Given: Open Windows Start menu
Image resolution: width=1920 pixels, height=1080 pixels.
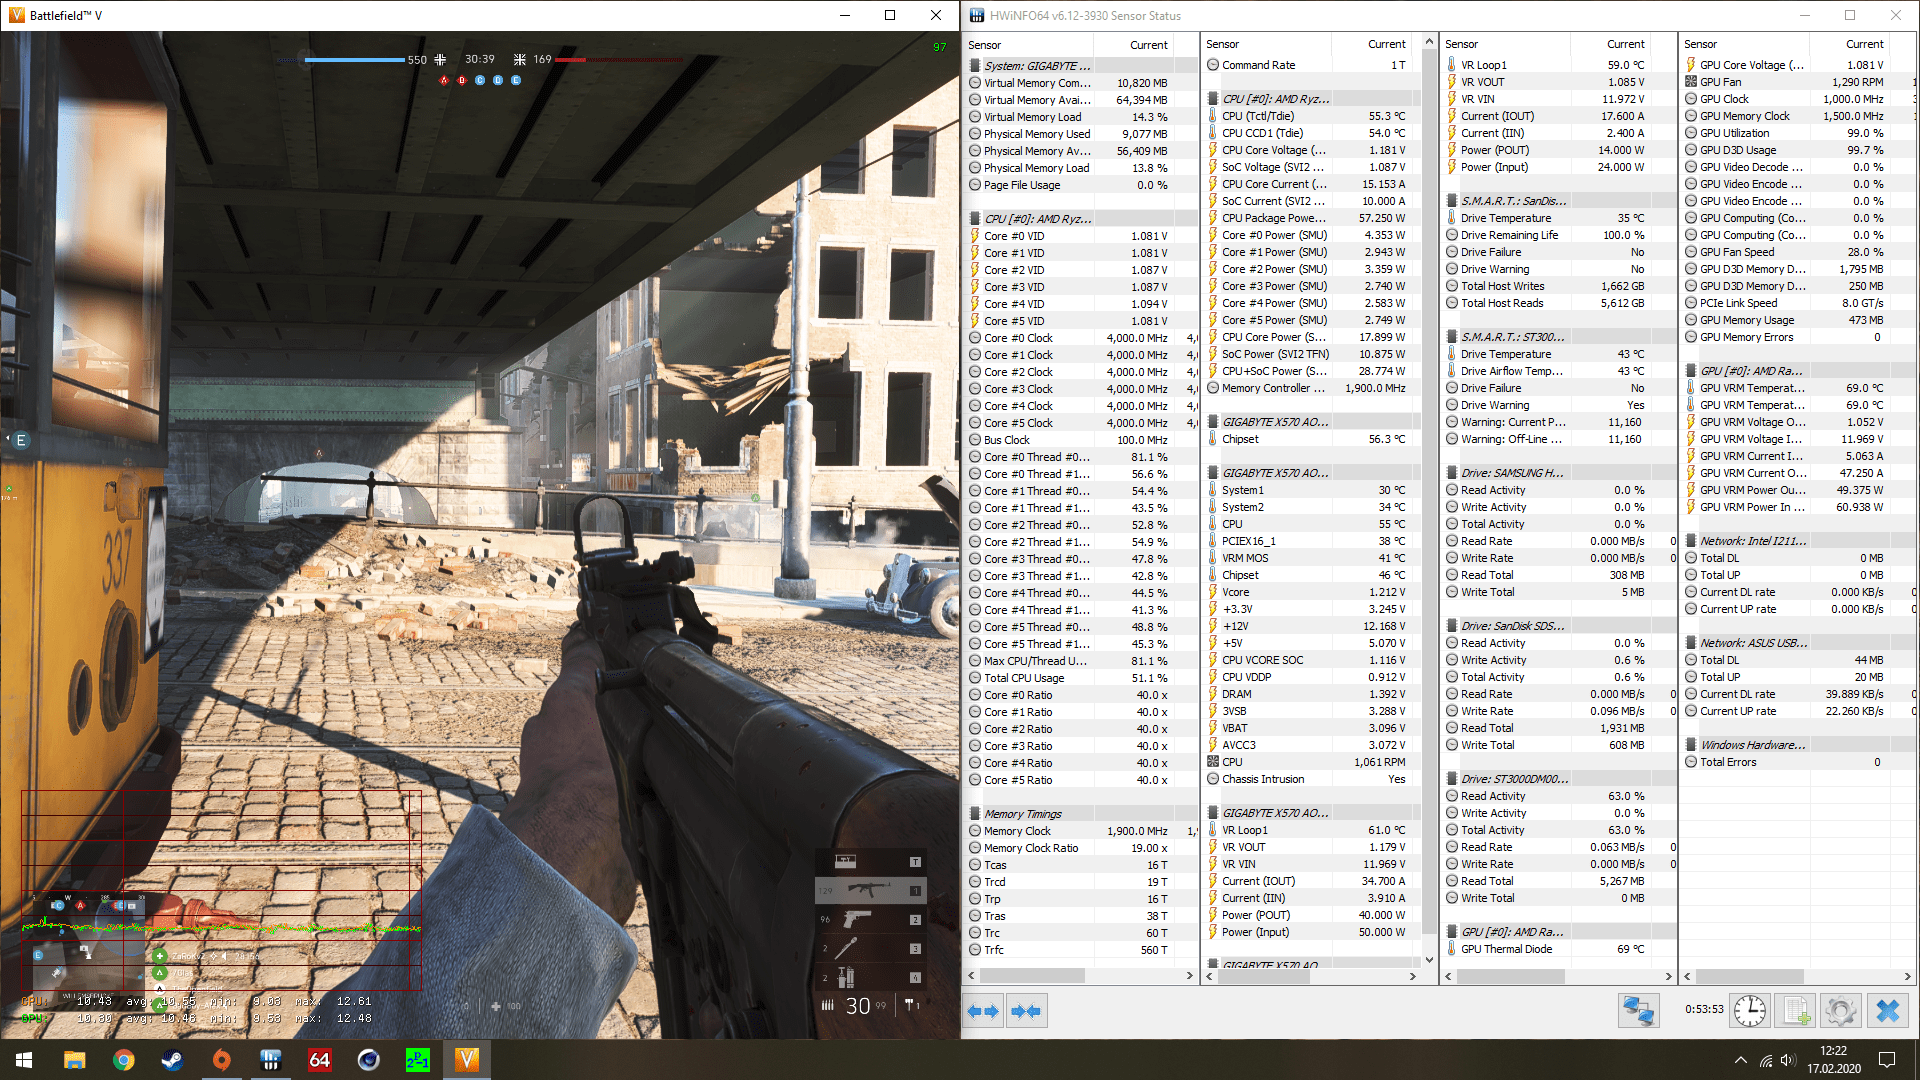Looking at the screenshot, I should click(x=24, y=1060).
